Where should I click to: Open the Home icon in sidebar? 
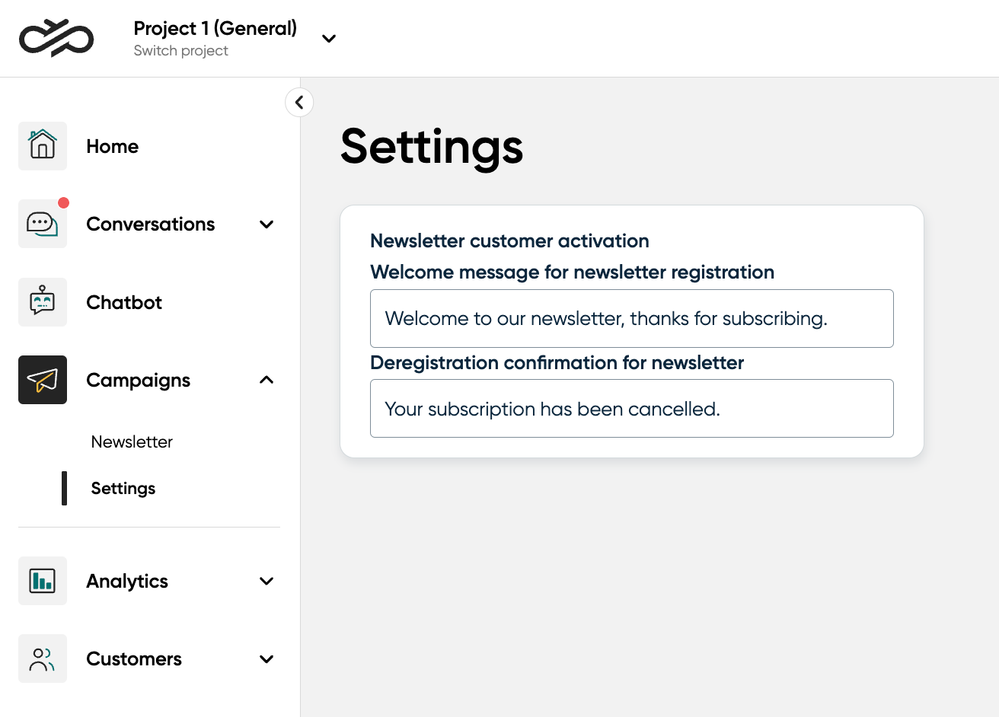click(x=43, y=146)
